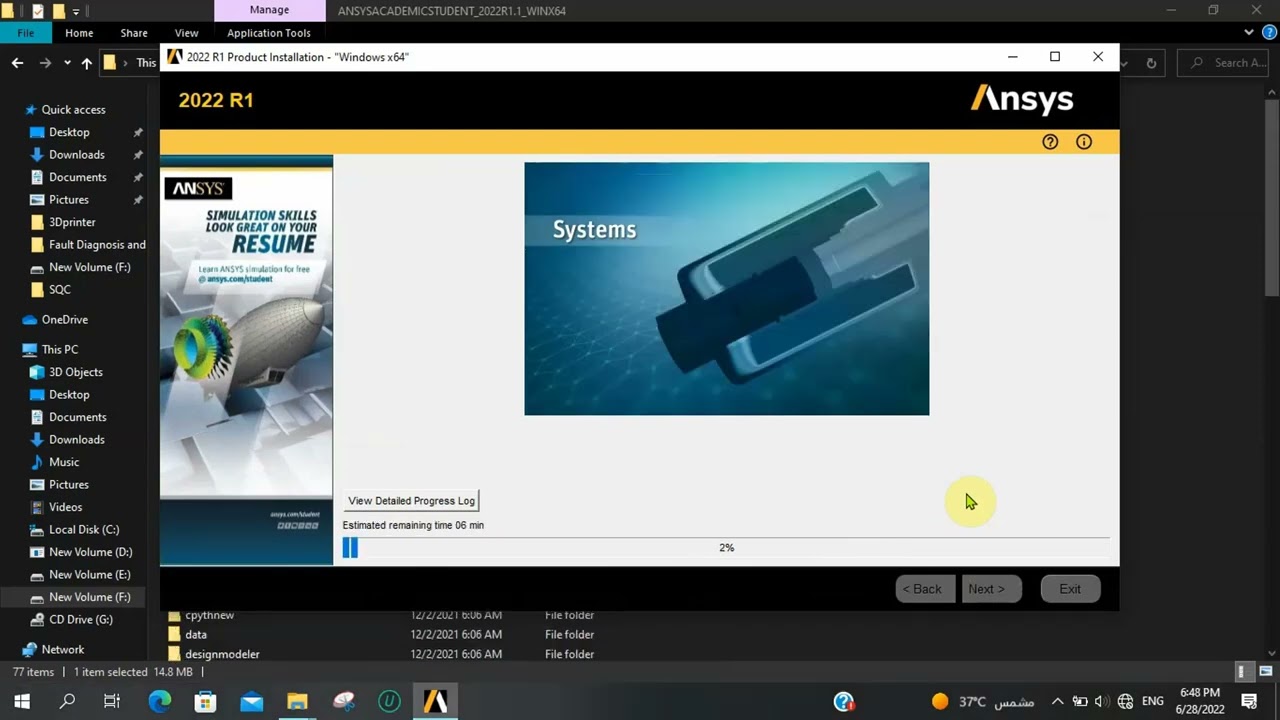This screenshot has height=720, width=1280.
Task: Click View Detailed Progress Log button
Action: click(412, 500)
